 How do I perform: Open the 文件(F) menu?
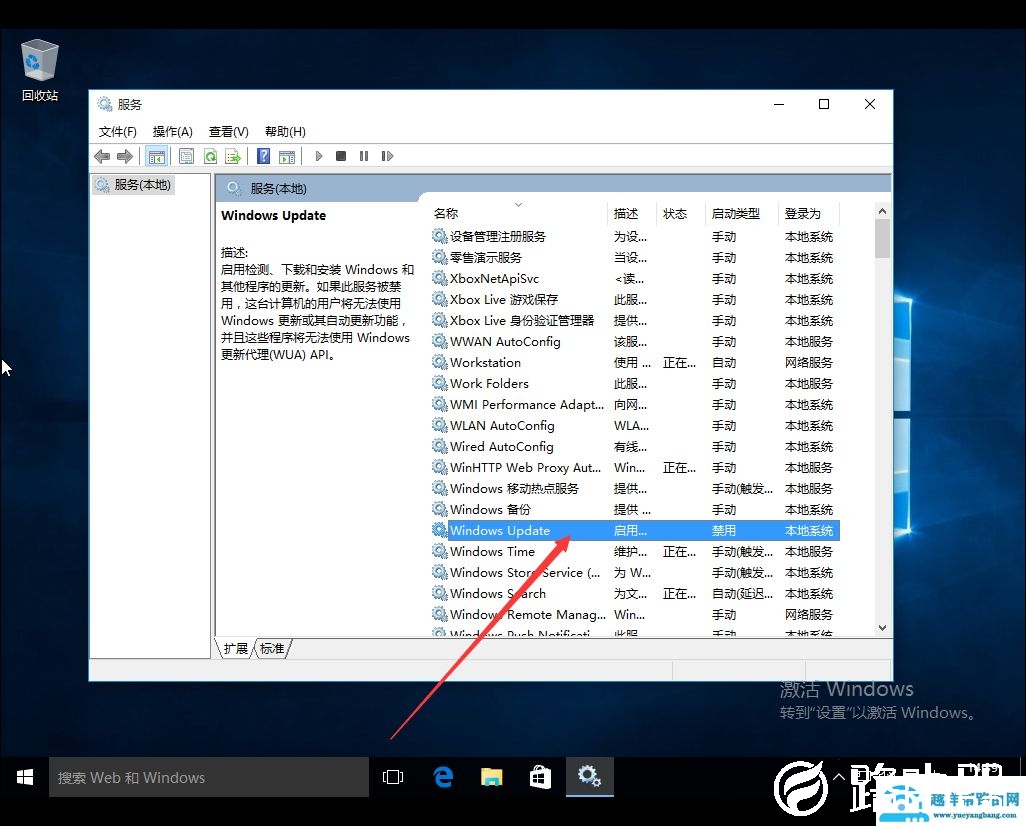click(118, 132)
